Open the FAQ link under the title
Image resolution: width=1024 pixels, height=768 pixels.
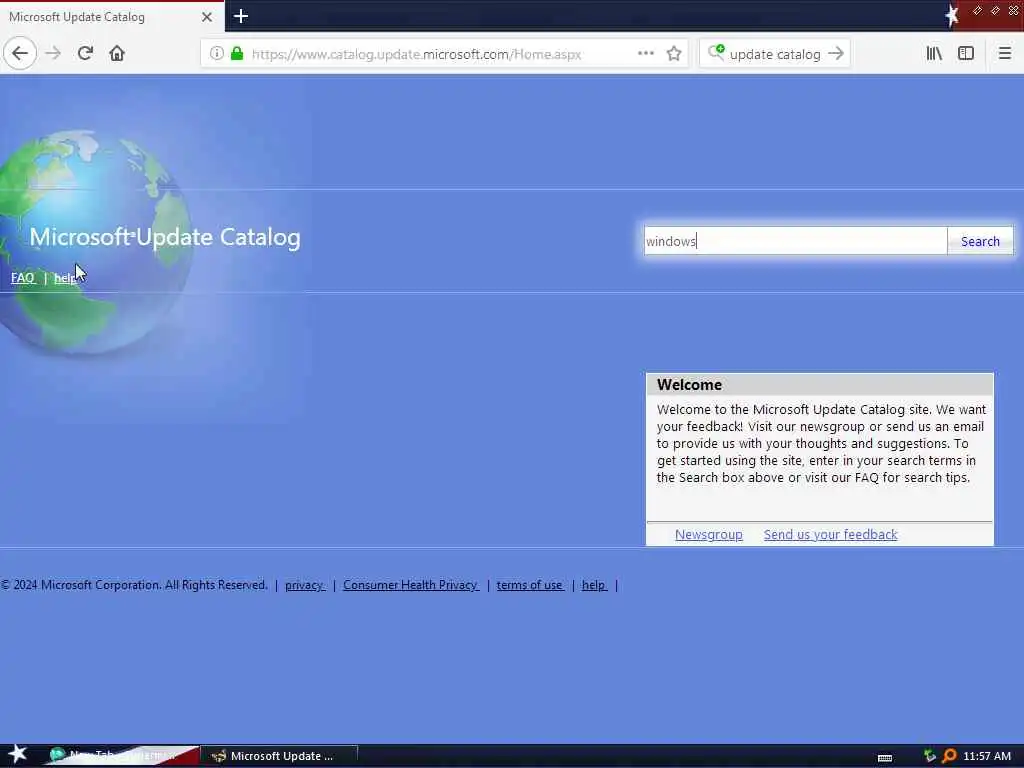(x=23, y=278)
